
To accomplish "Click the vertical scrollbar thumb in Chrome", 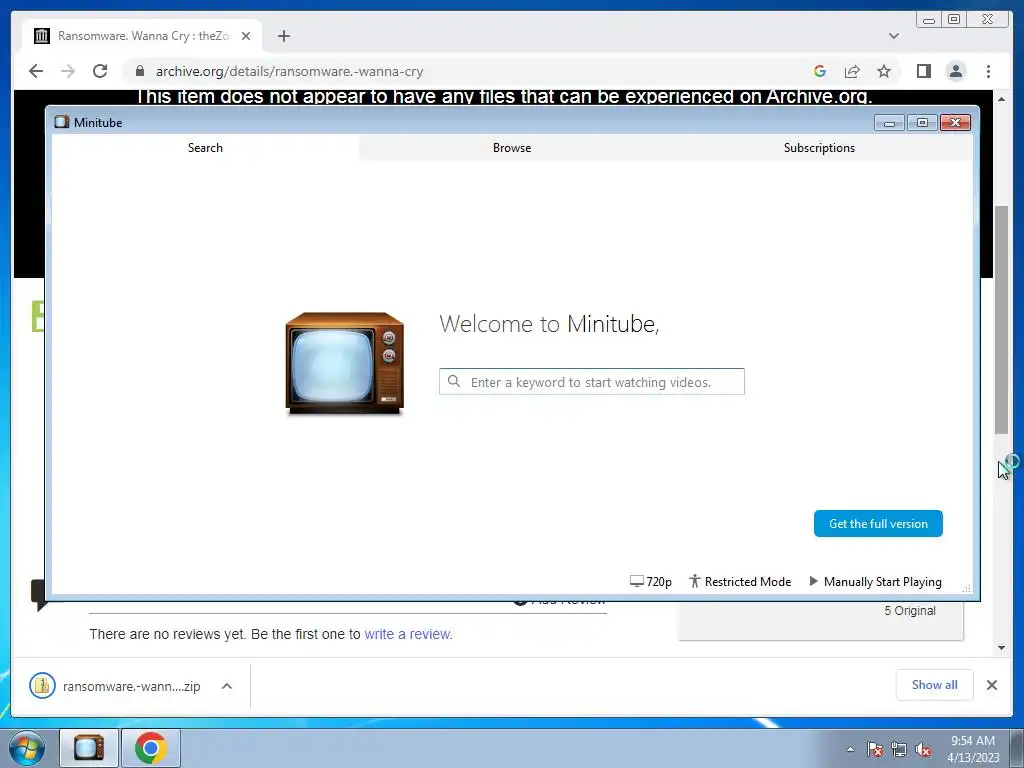I will 1001,320.
